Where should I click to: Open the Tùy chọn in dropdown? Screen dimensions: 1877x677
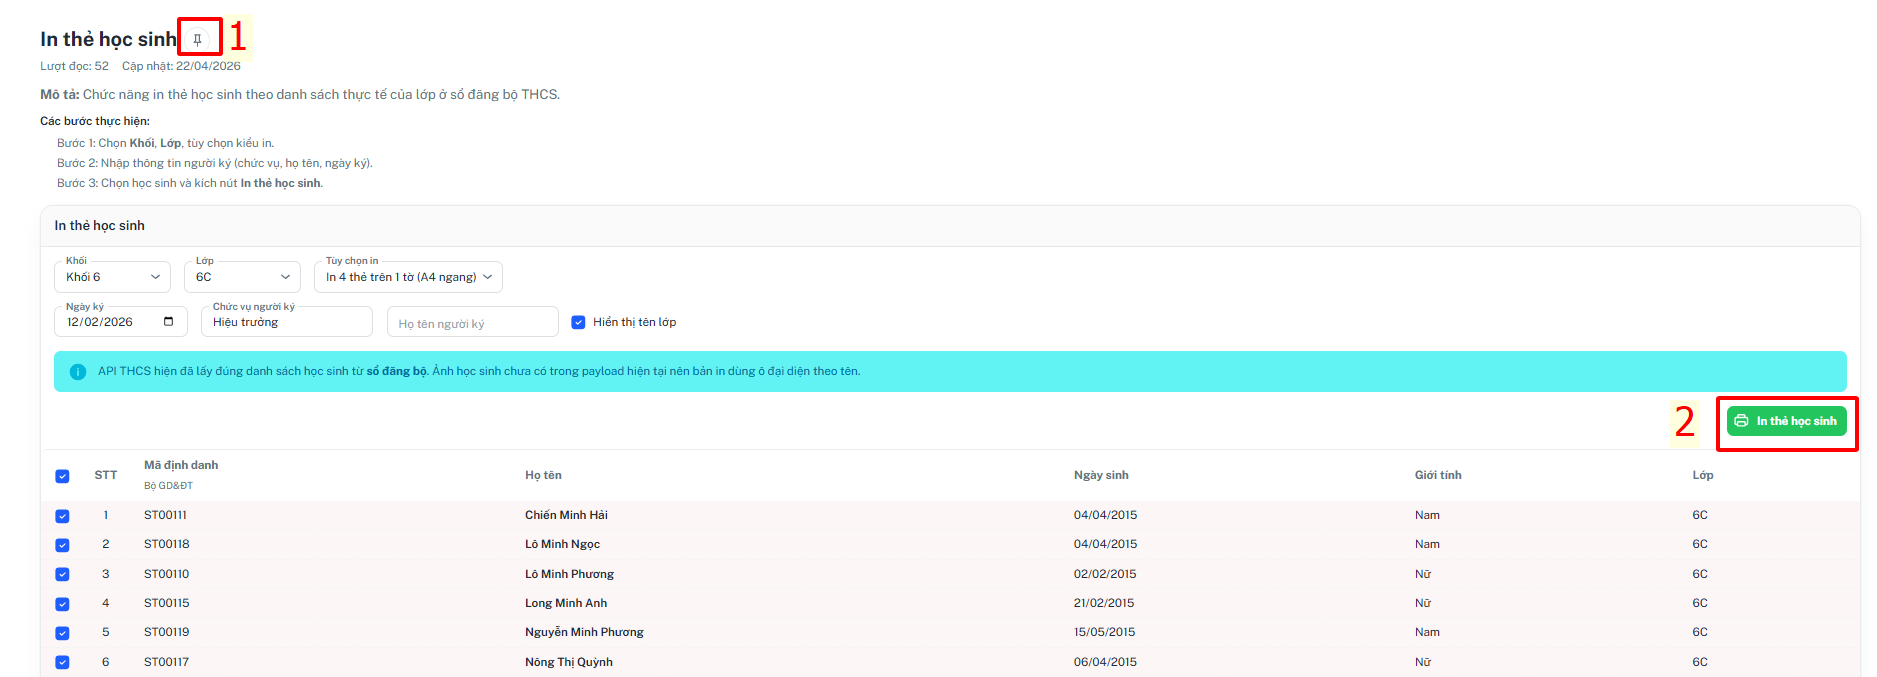tap(408, 277)
